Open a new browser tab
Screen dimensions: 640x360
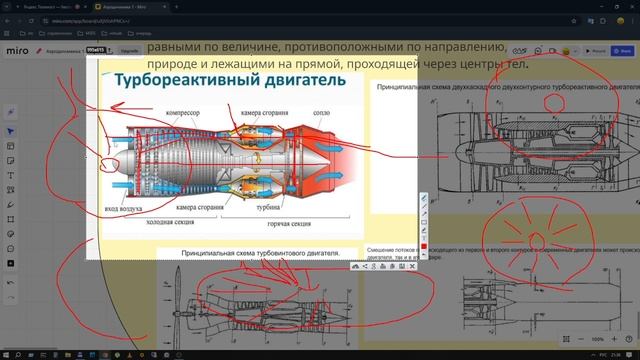pos(176,7)
